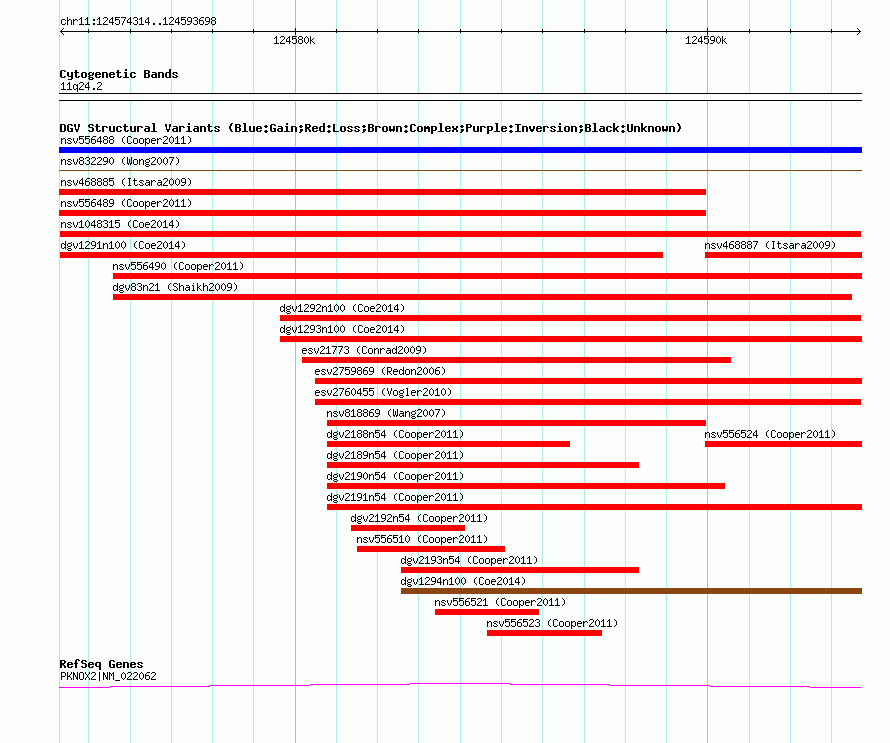Click nsv556523 (Cooper2011) label
The width and height of the screenshot is (890, 743).
552,623
